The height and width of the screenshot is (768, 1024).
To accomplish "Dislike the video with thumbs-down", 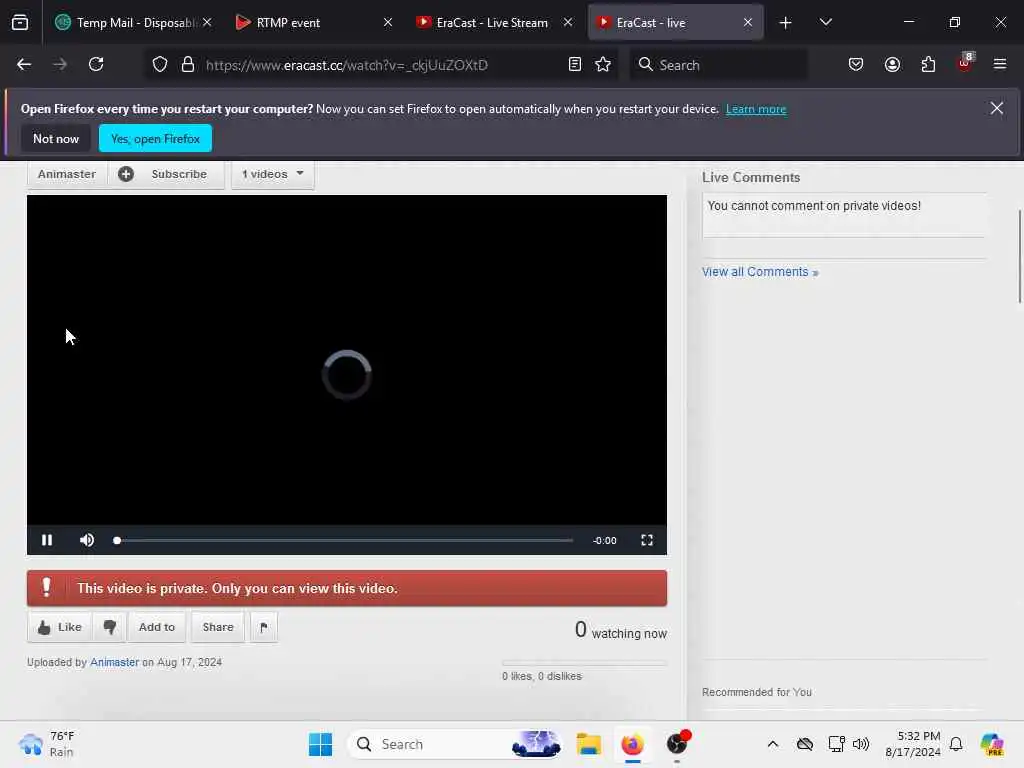I will click(110, 627).
